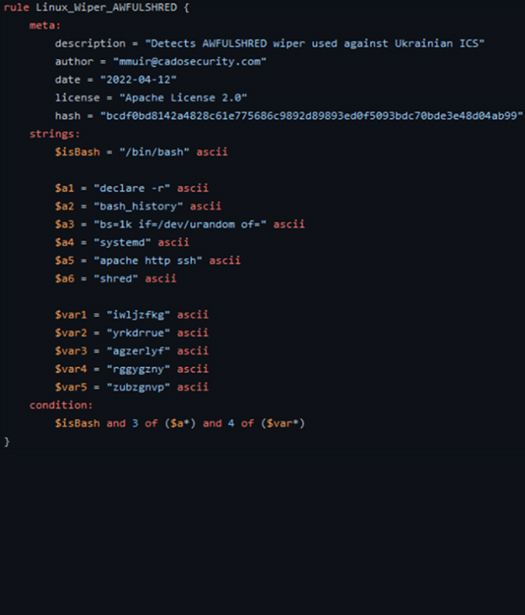Click the /dev/urandom string on $a3 line
Screen dimensions: 525x615
click(180, 224)
